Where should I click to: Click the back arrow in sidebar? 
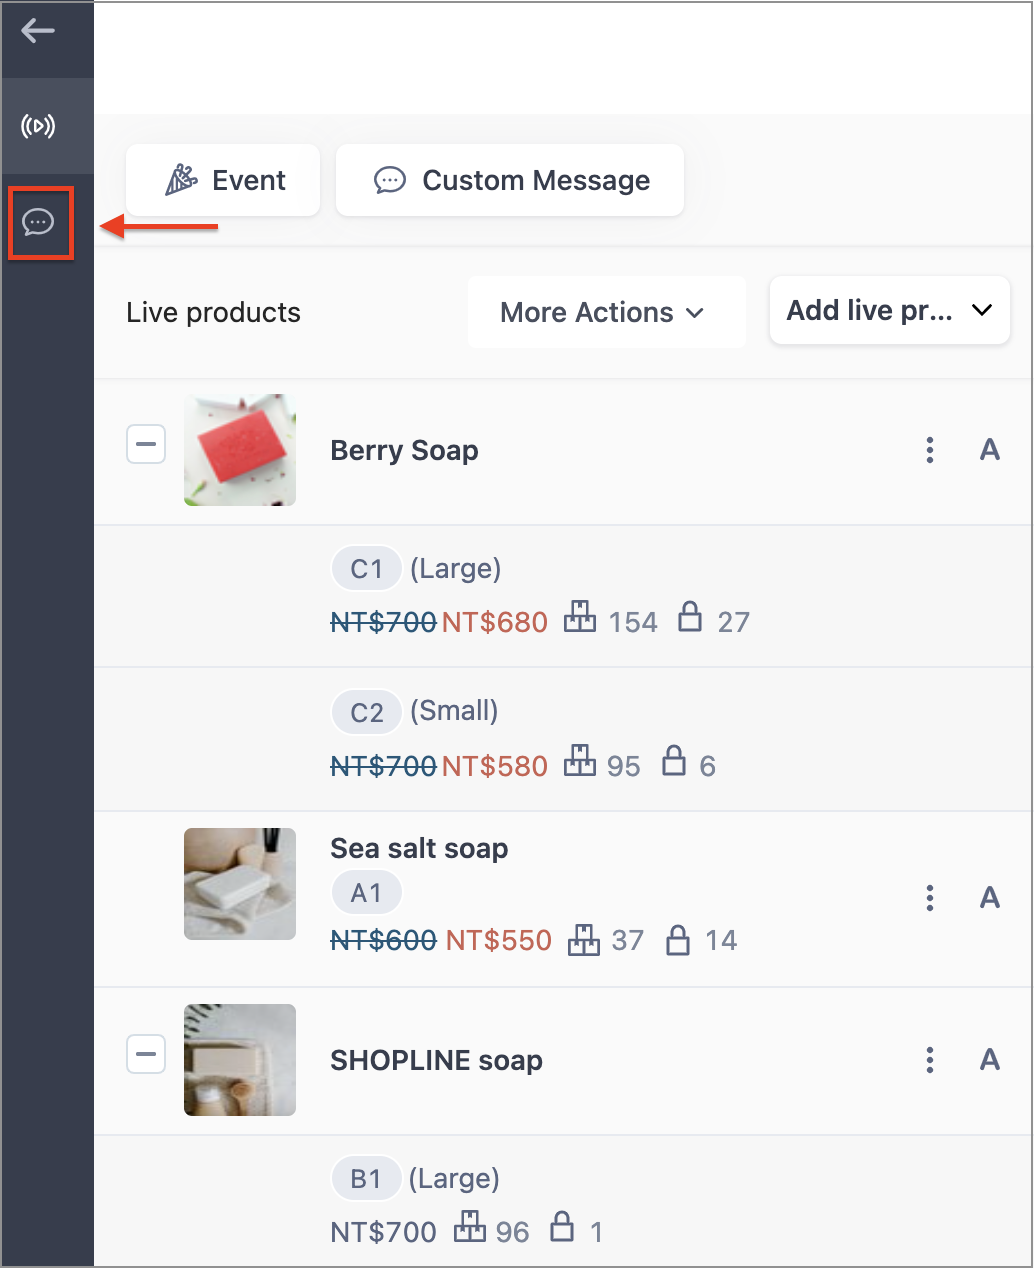(x=38, y=31)
